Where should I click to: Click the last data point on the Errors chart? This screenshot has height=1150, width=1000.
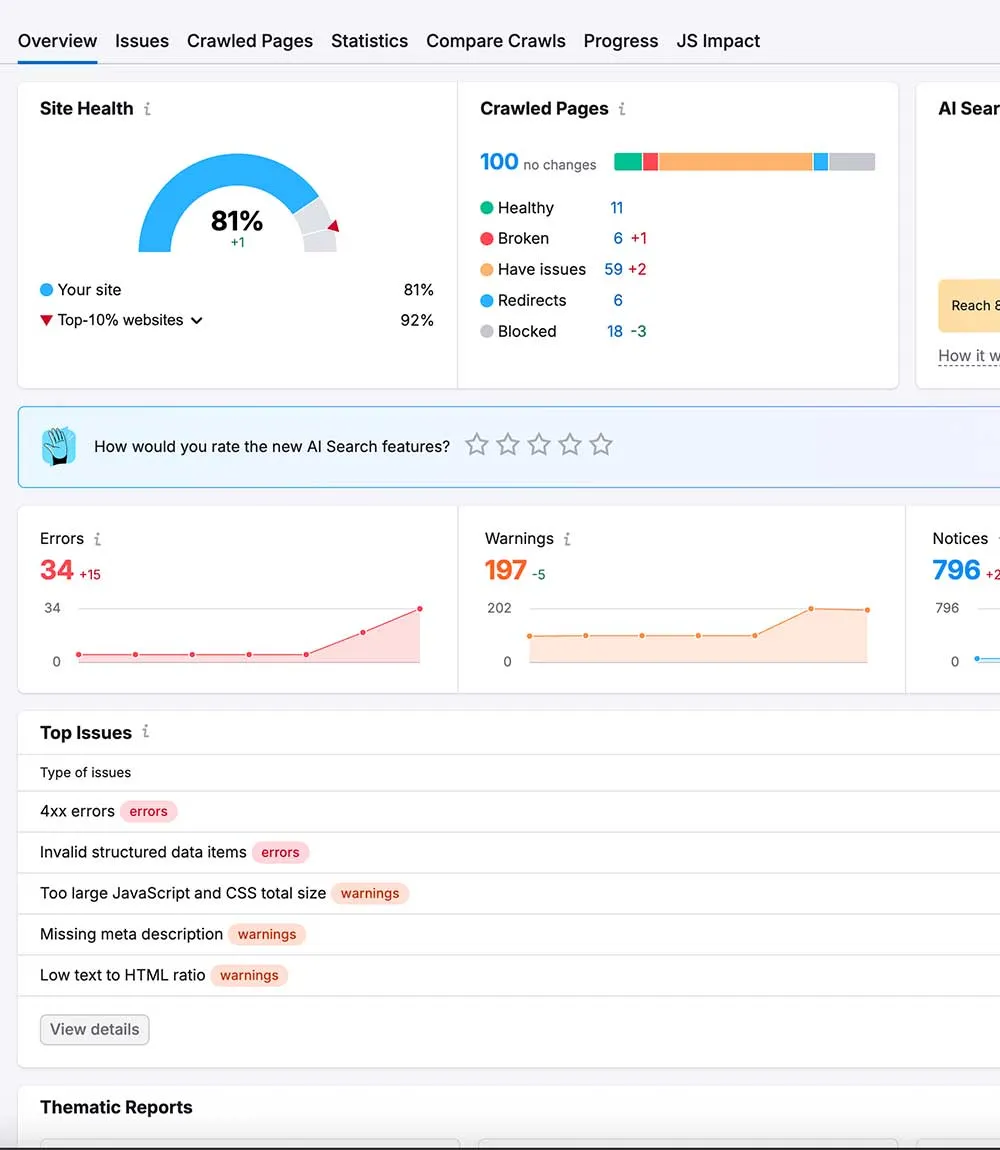coord(419,607)
